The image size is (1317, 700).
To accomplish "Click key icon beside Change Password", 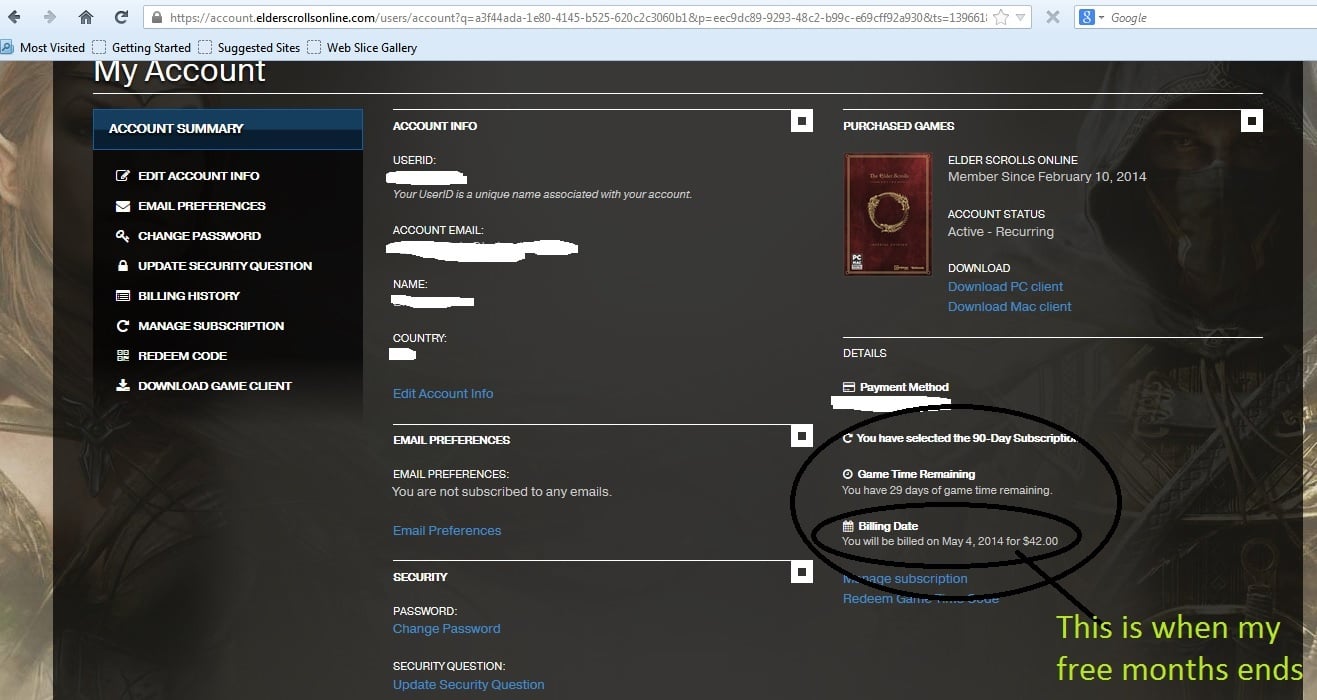I will (x=123, y=236).
